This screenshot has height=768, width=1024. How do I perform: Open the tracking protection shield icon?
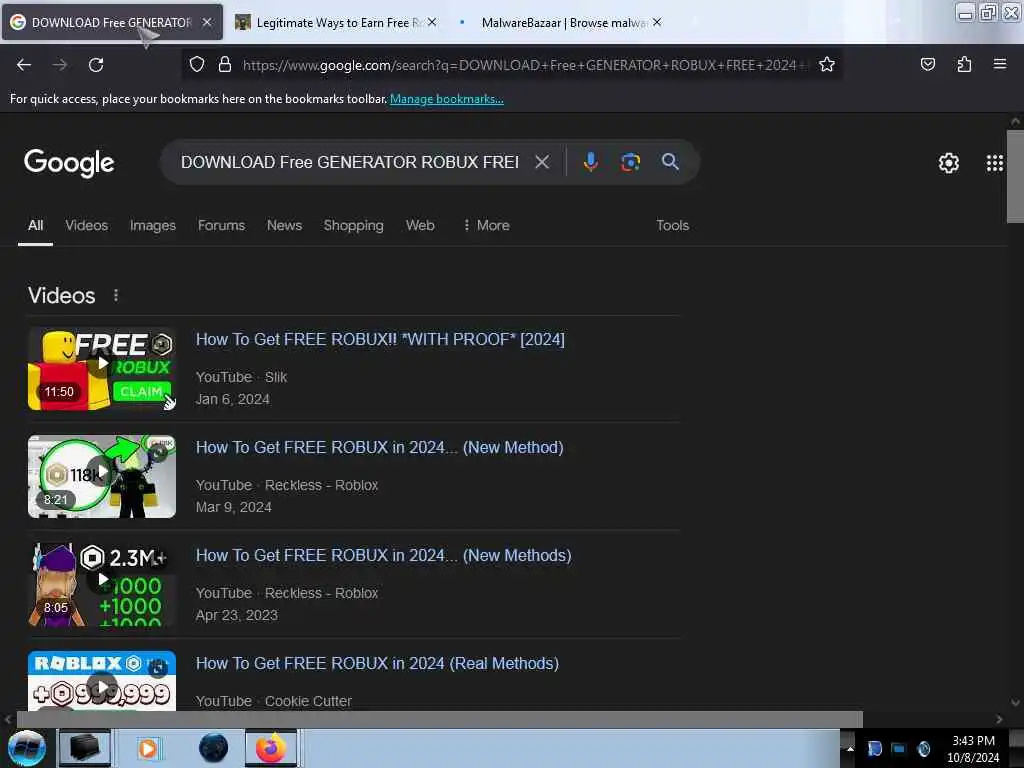point(197,65)
